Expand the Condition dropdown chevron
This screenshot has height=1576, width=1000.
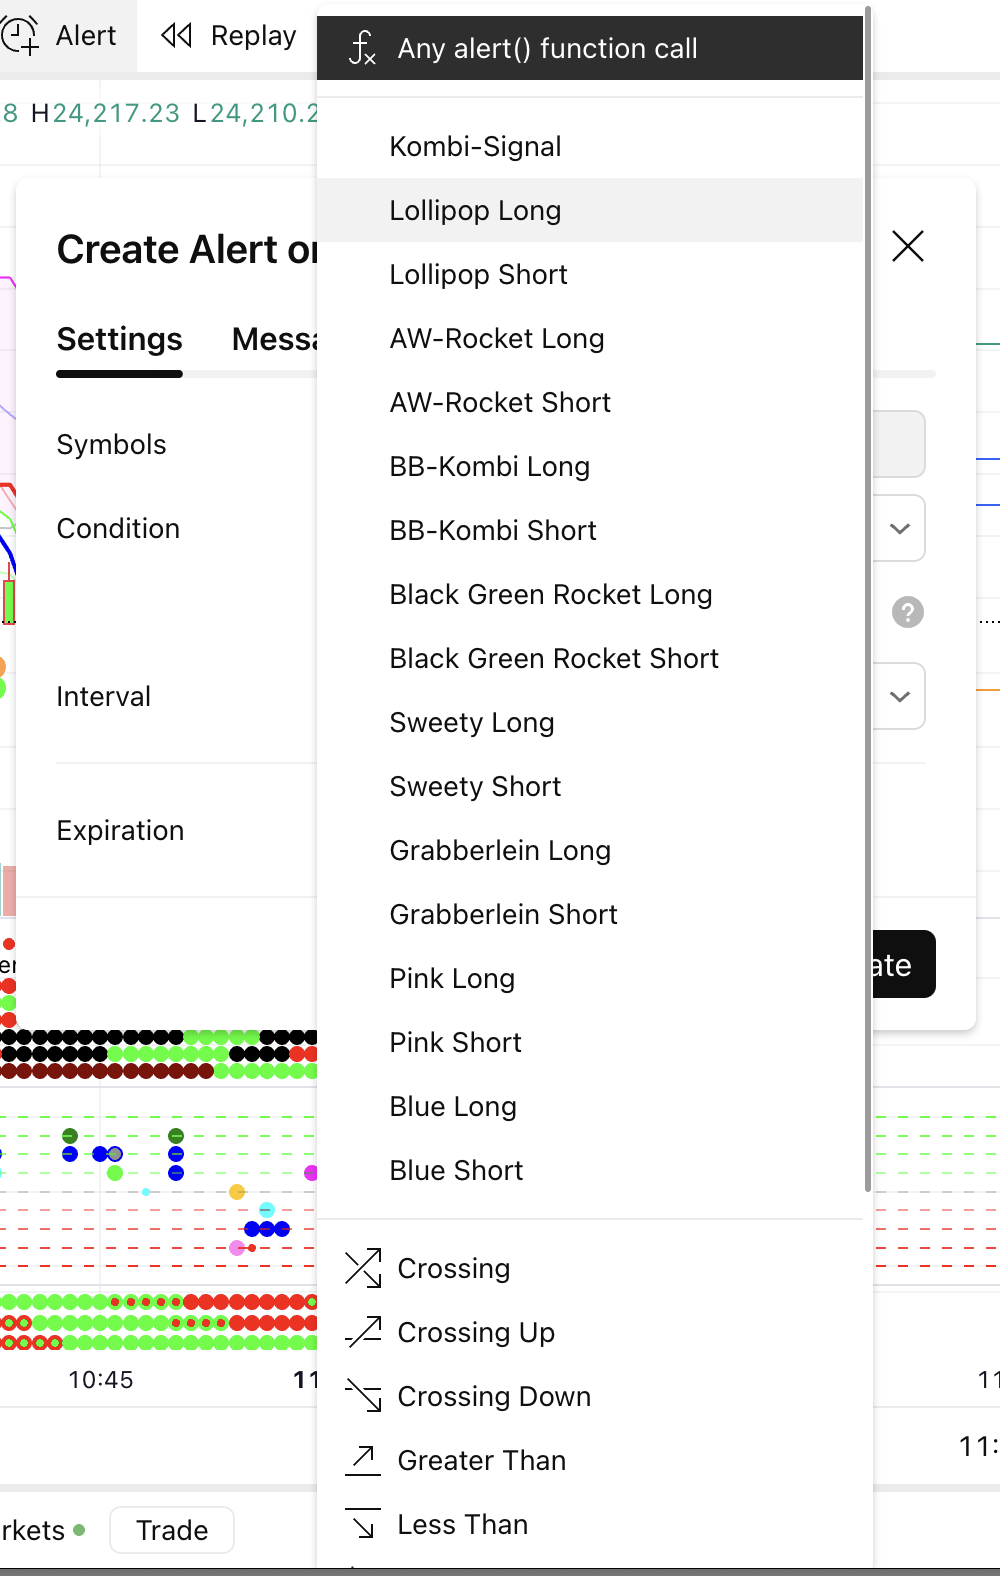(x=900, y=528)
